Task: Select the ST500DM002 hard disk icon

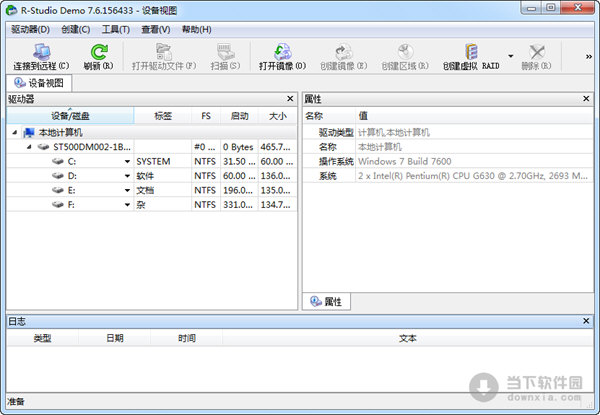Action: point(43,147)
